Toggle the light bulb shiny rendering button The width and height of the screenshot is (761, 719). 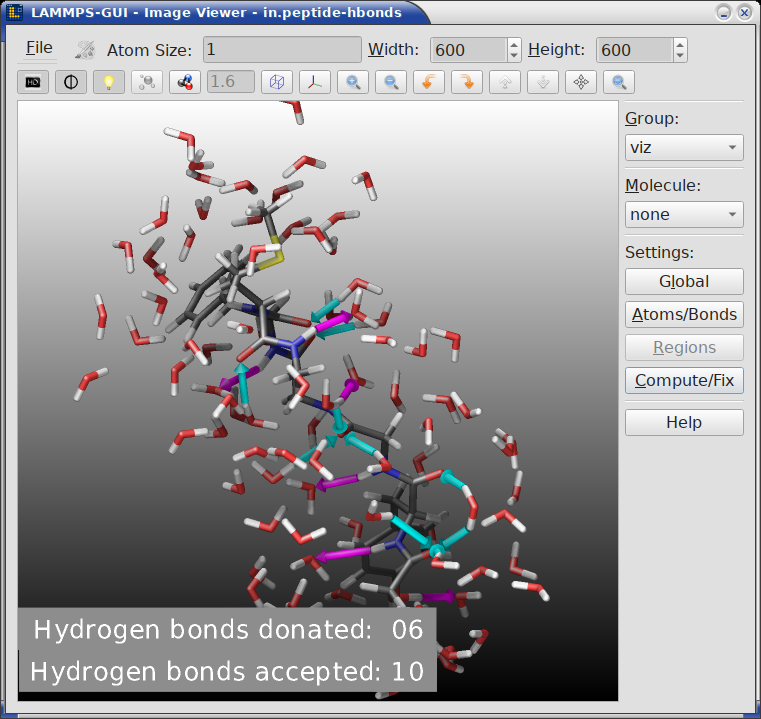click(x=109, y=82)
